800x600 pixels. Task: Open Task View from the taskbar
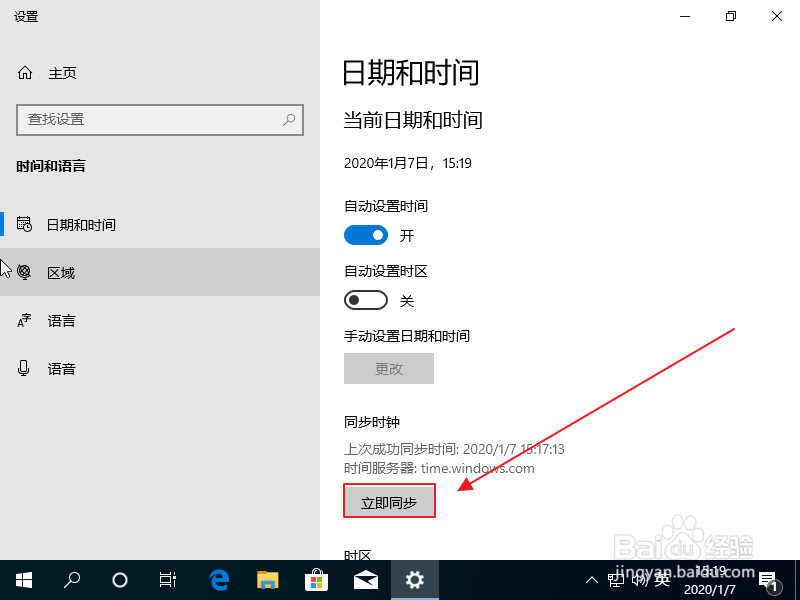click(167, 580)
